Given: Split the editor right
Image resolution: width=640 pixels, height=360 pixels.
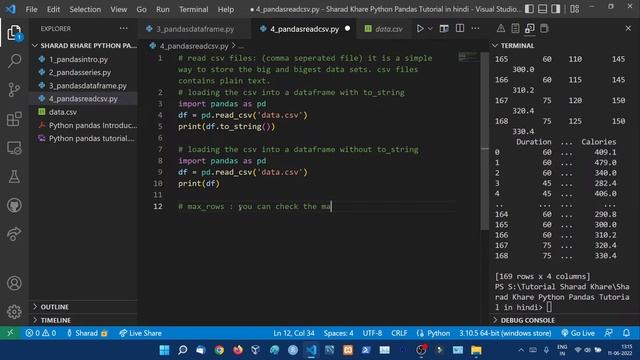Looking at the screenshot, I should 460,29.
